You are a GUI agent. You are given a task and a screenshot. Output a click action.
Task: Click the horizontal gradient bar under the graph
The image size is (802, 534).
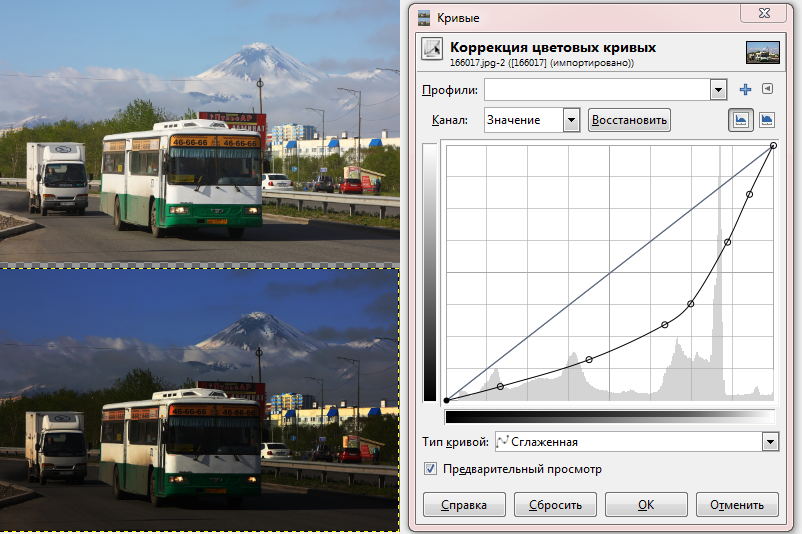click(610, 417)
